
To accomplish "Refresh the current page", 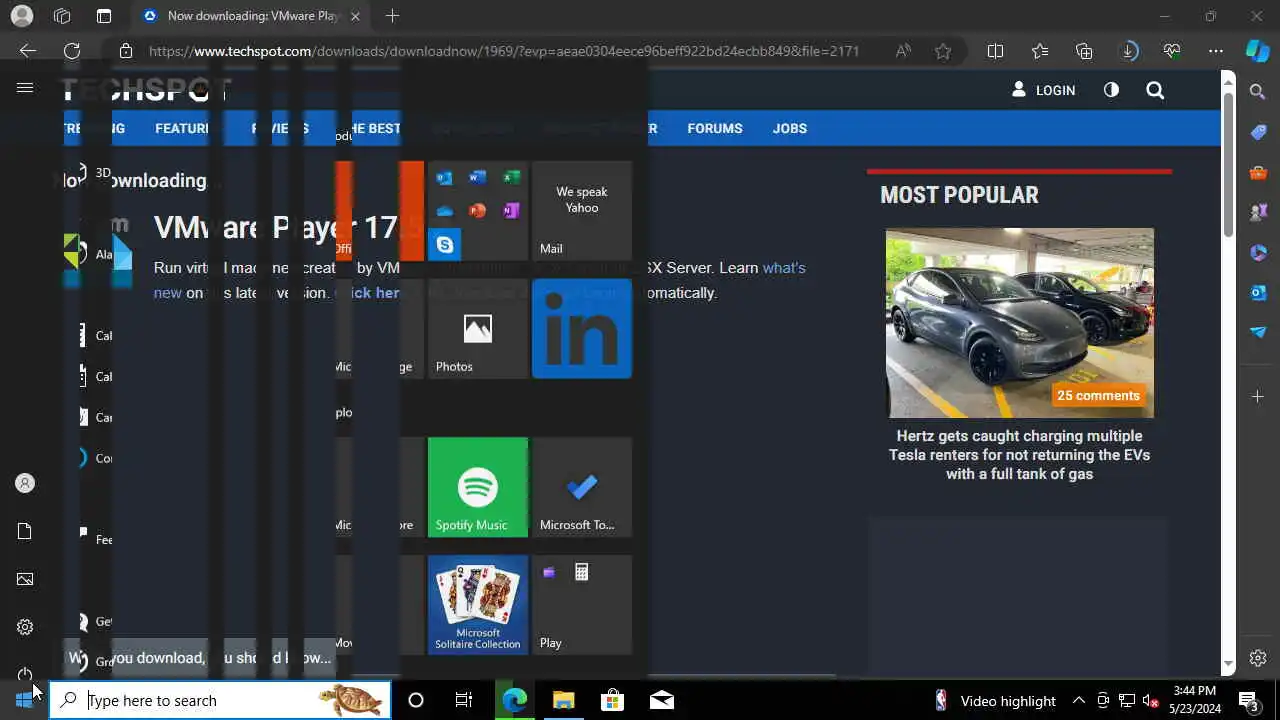I will coord(72,51).
